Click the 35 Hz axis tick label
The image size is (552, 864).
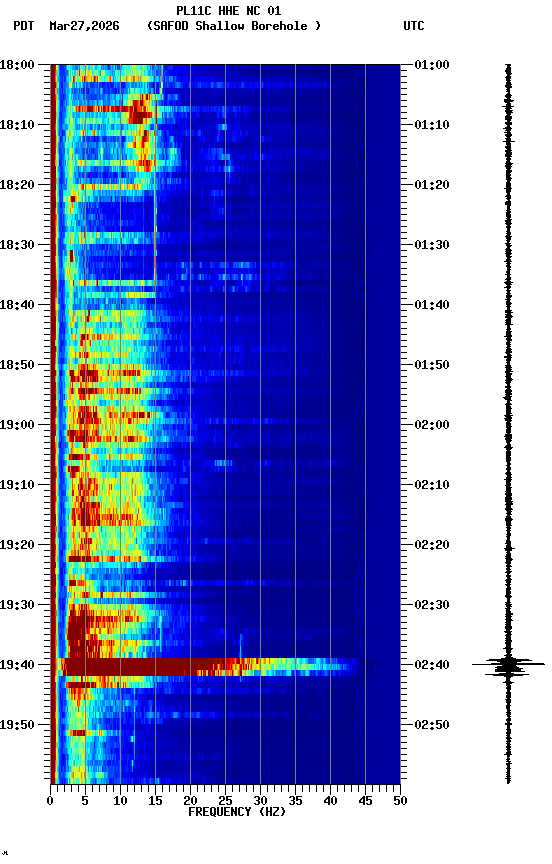pyautogui.click(x=295, y=801)
